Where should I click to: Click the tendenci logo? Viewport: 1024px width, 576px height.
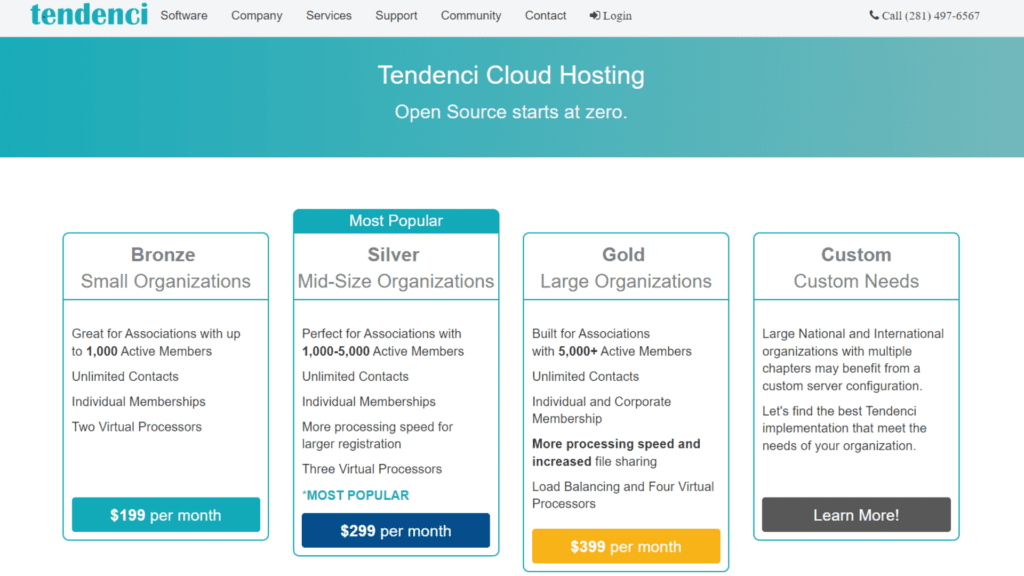(89, 14)
